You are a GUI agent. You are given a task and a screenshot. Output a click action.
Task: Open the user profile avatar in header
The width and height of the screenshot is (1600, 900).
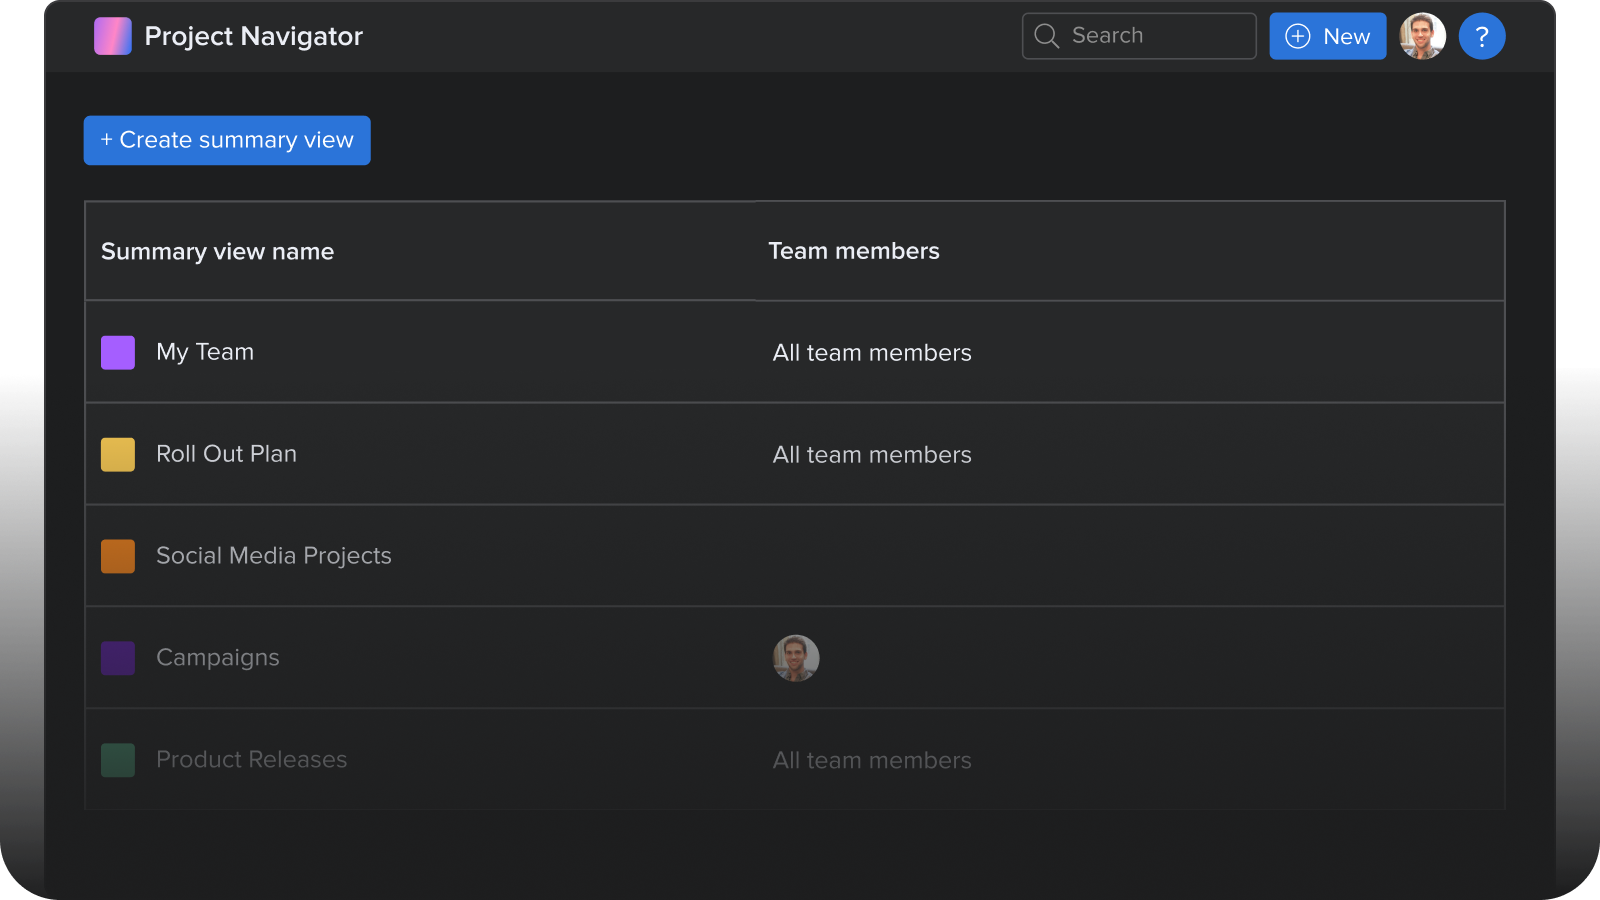click(x=1422, y=37)
